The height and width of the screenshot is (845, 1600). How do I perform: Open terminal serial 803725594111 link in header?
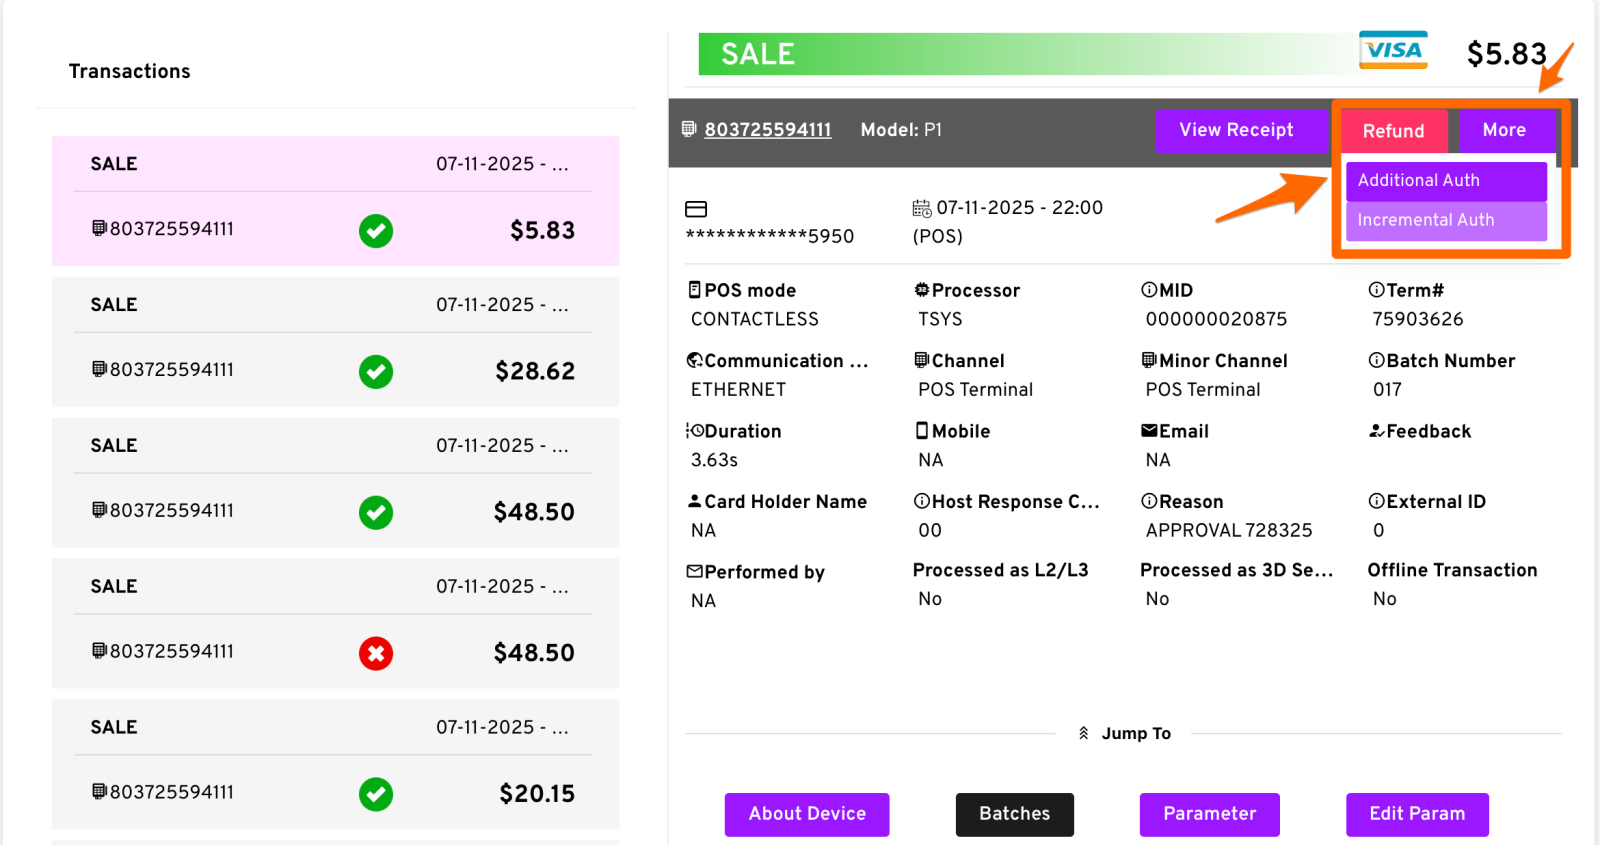(x=768, y=130)
